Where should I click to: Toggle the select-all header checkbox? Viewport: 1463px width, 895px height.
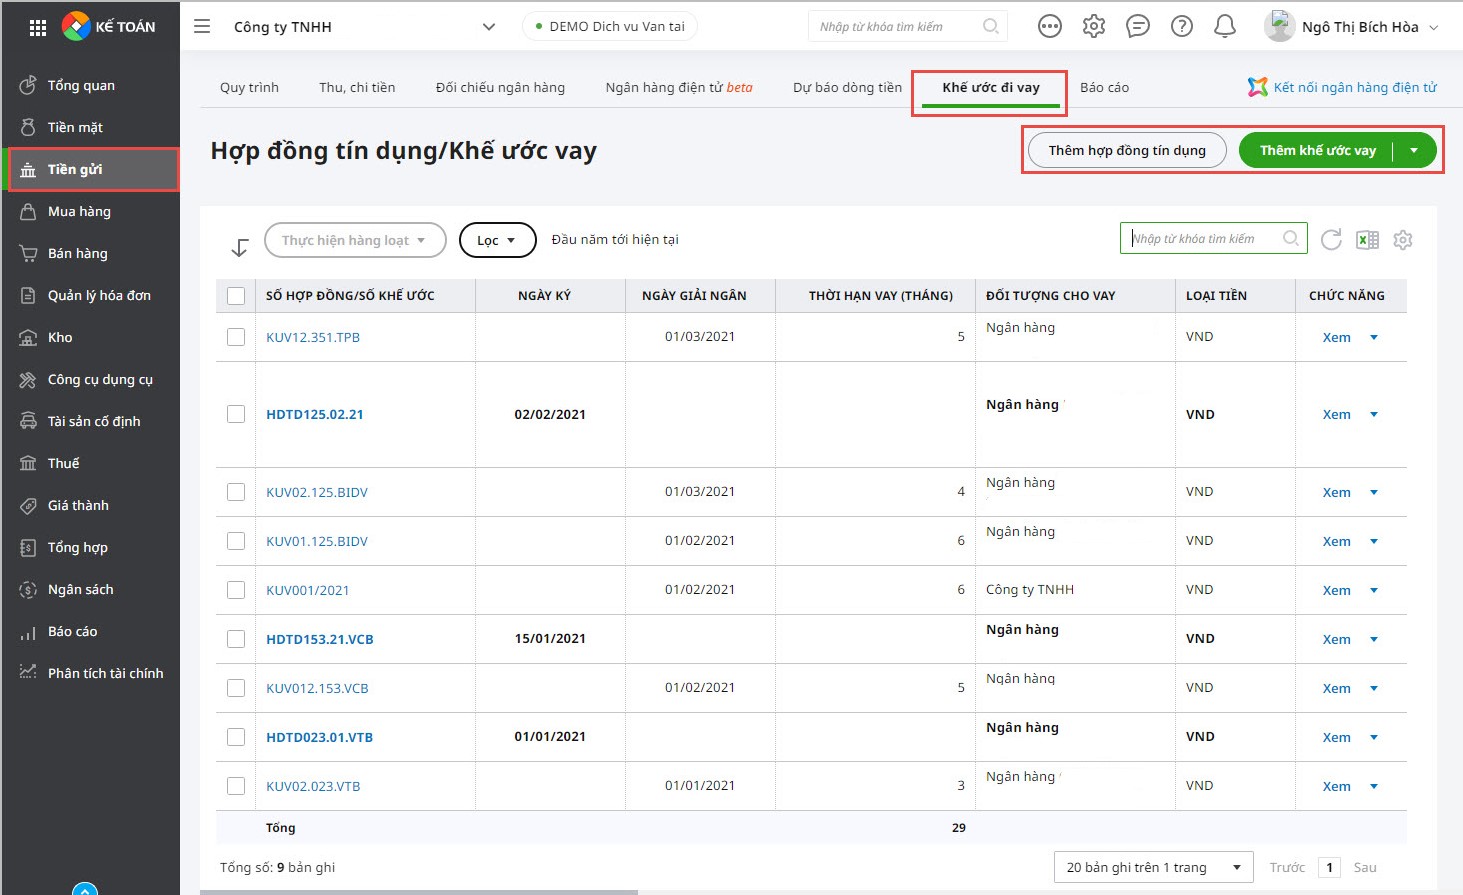pyautogui.click(x=236, y=296)
